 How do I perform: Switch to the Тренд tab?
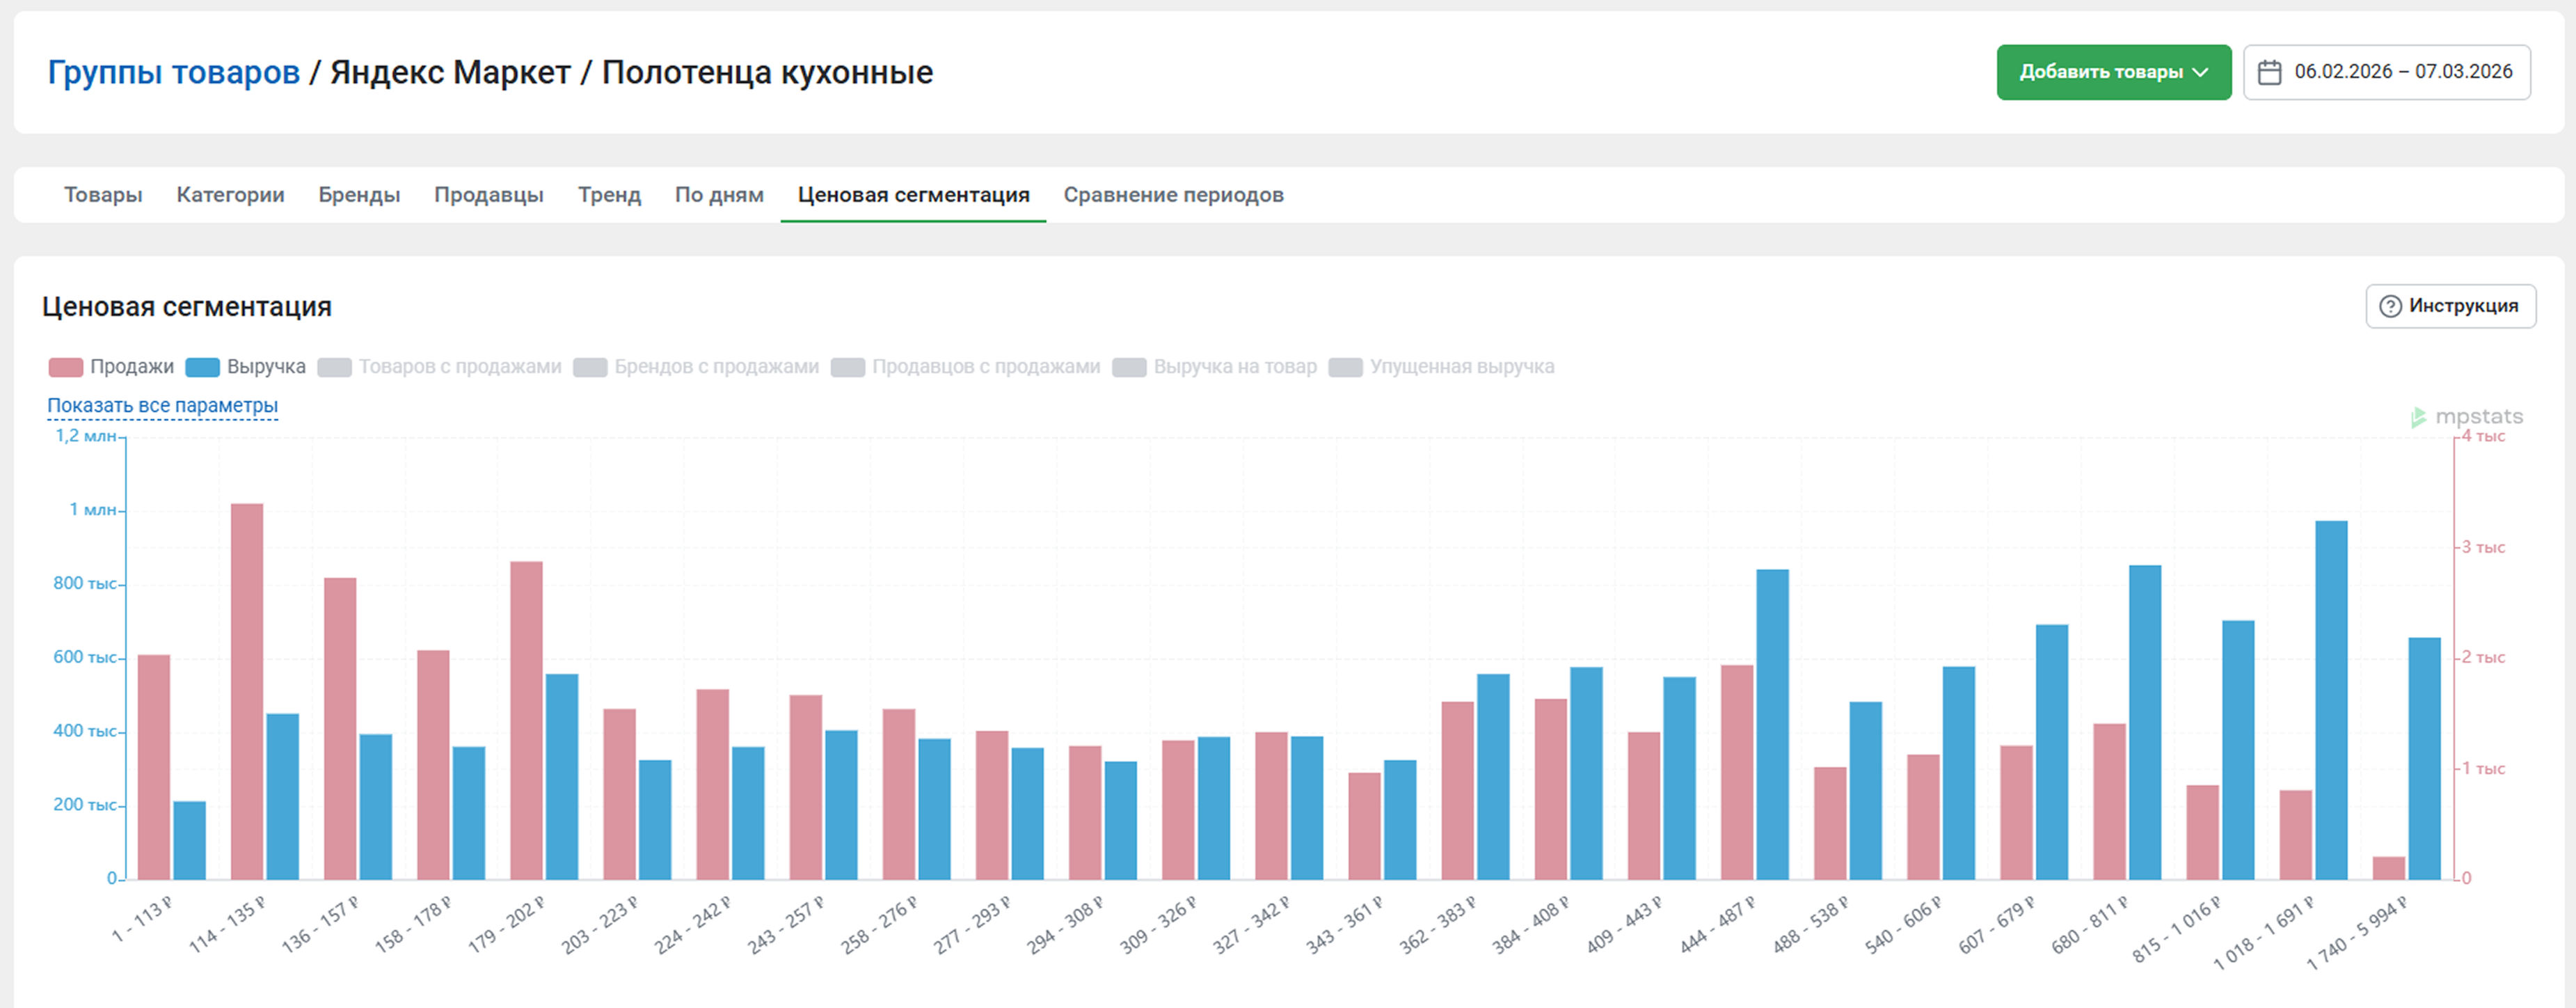click(x=609, y=195)
